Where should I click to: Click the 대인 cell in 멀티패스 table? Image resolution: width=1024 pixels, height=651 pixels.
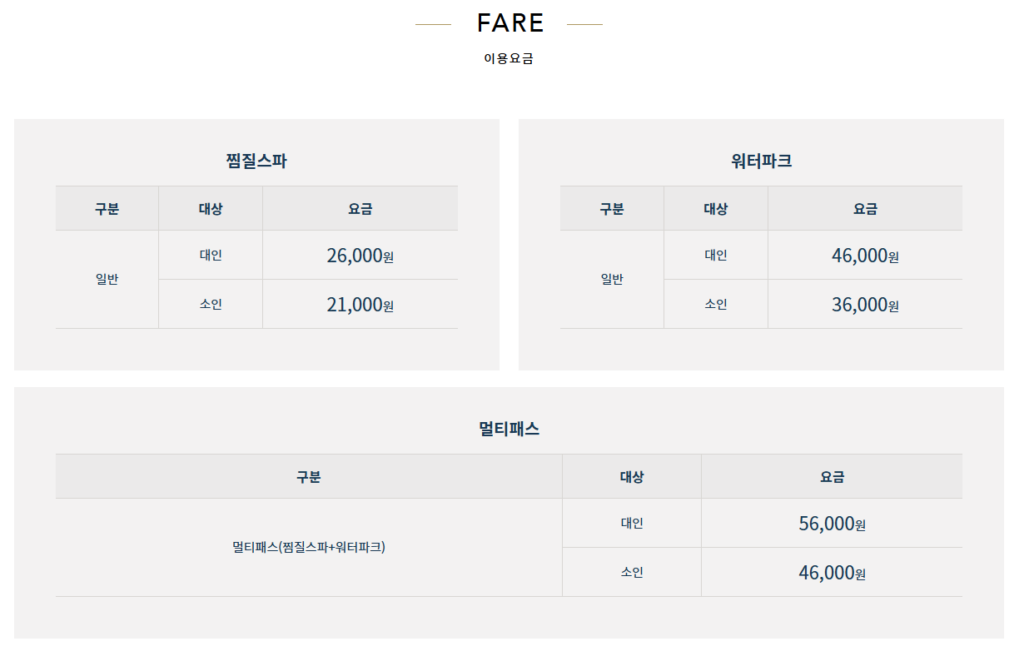tap(632, 524)
